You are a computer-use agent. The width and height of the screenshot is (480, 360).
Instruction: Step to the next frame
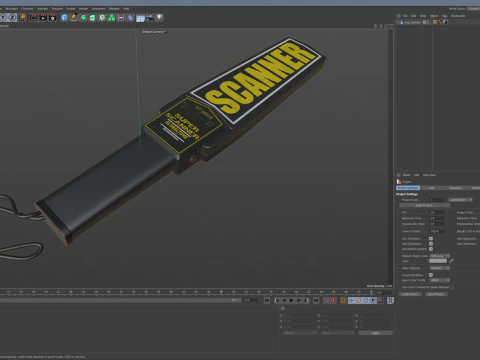299,300
